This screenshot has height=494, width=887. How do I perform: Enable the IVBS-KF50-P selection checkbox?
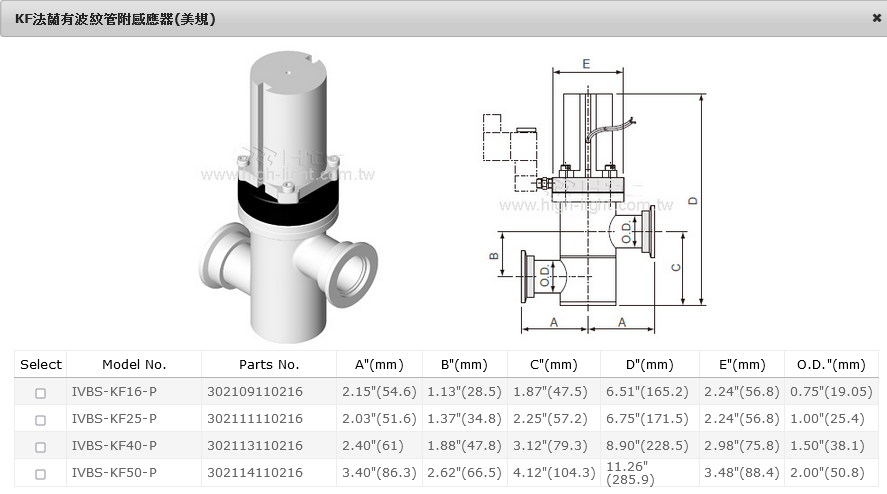(x=41, y=473)
